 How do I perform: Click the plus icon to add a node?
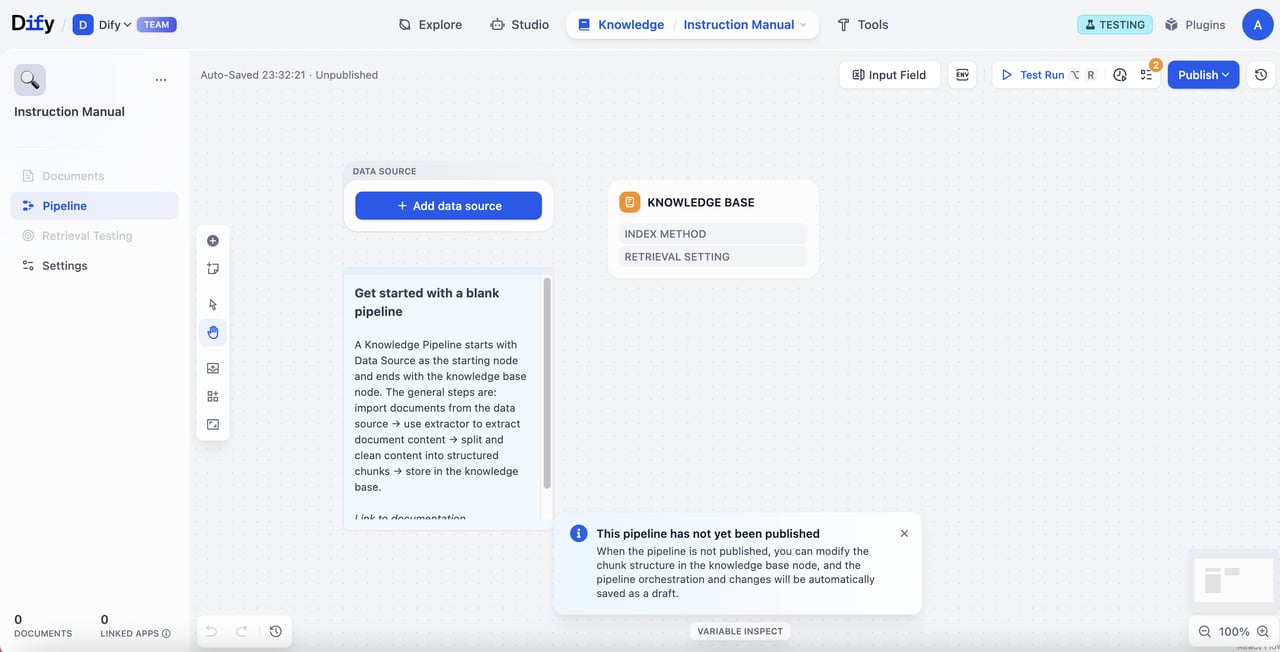point(213,241)
